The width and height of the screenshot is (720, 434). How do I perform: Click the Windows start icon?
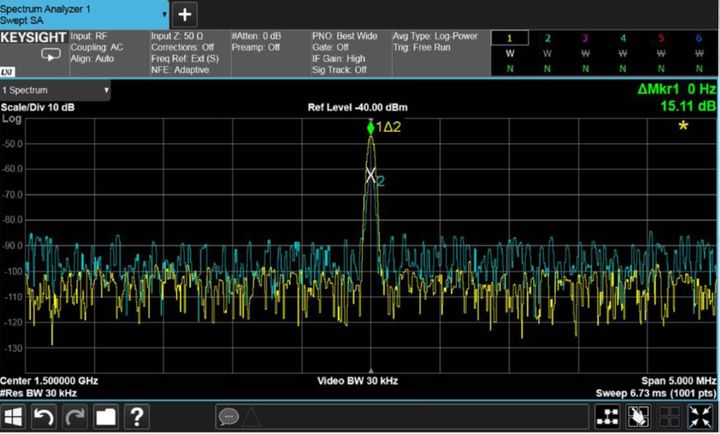[x=15, y=417]
